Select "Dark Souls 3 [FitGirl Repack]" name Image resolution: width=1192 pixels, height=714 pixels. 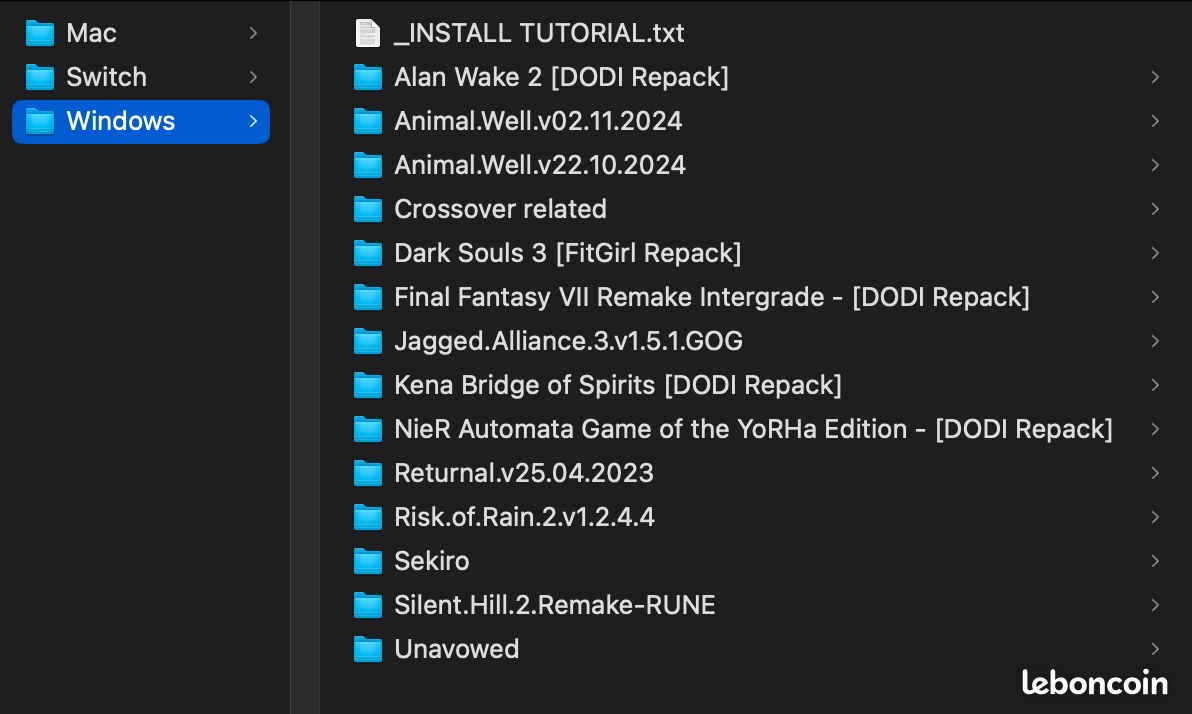point(568,253)
